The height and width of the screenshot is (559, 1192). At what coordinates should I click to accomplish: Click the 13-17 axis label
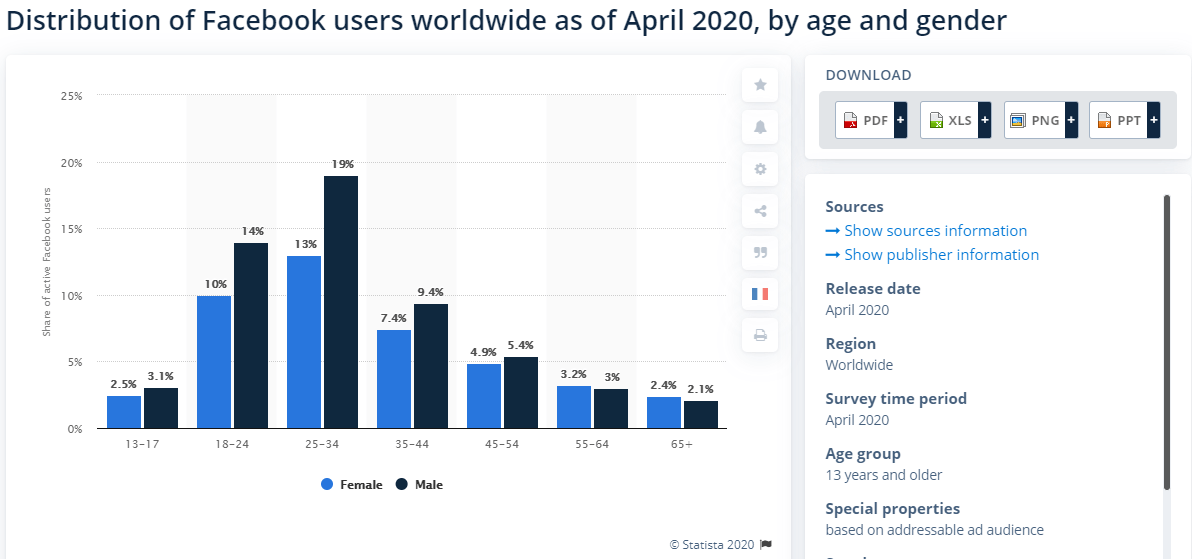pyautogui.click(x=142, y=444)
